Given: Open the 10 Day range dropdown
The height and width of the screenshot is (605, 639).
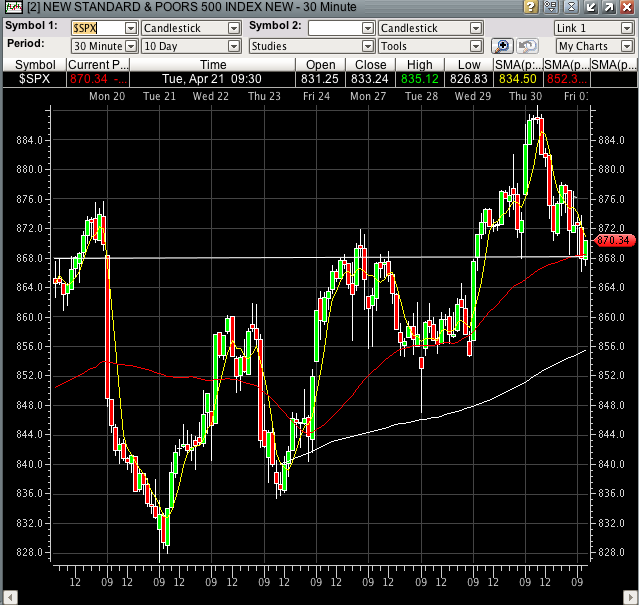Looking at the screenshot, I should [x=234, y=46].
